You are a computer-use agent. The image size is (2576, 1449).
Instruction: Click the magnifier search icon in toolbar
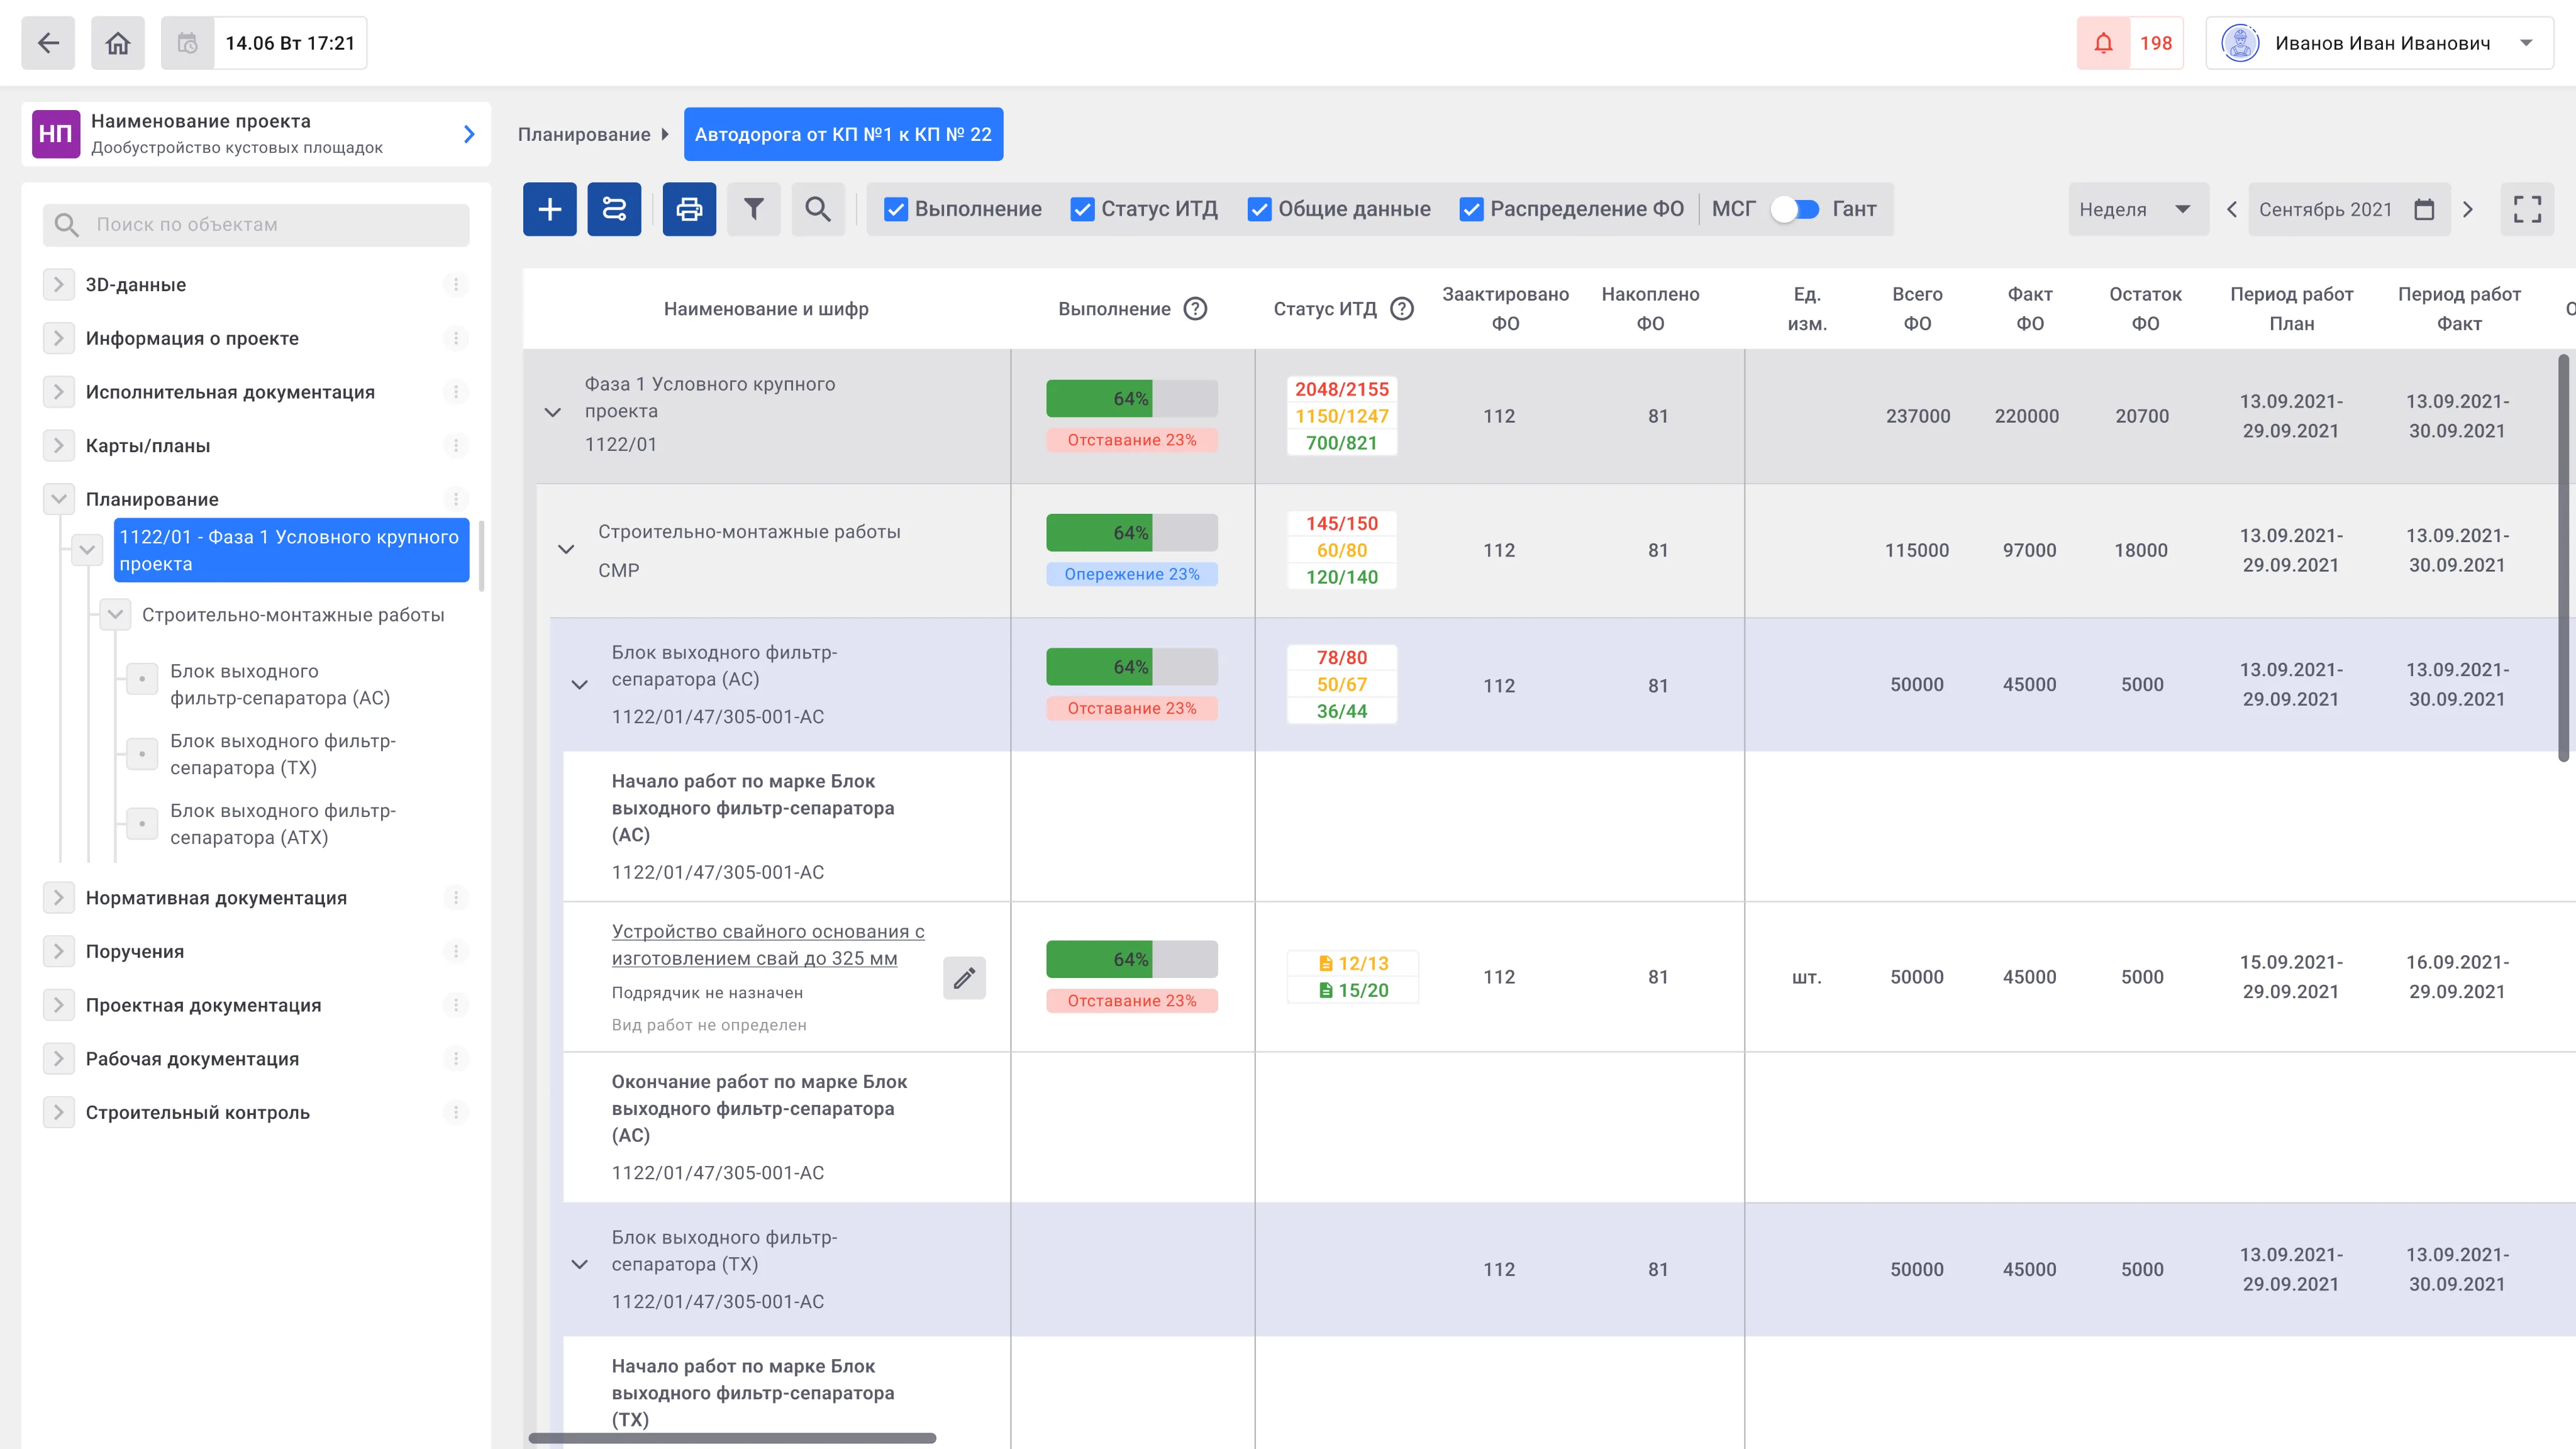pyautogui.click(x=818, y=209)
